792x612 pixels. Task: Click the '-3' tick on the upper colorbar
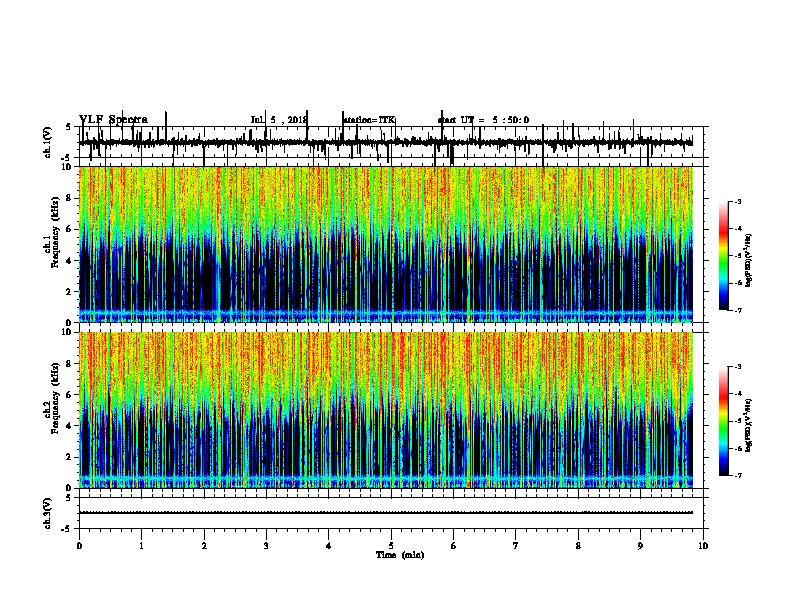pos(737,202)
